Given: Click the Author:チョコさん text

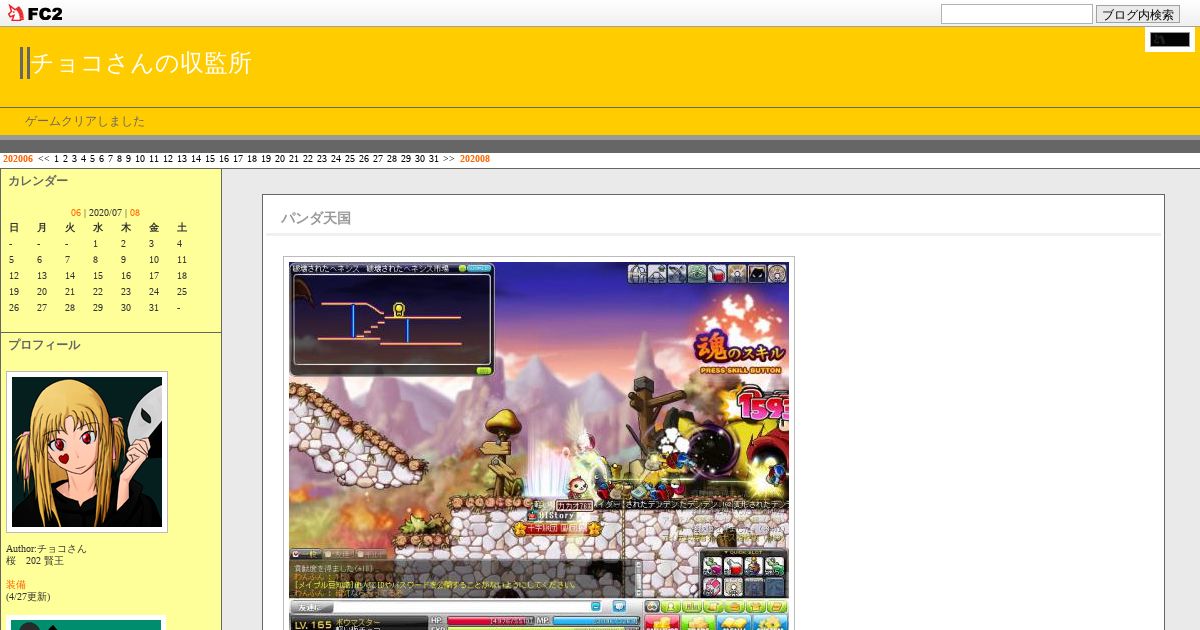Looking at the screenshot, I should (46, 549).
